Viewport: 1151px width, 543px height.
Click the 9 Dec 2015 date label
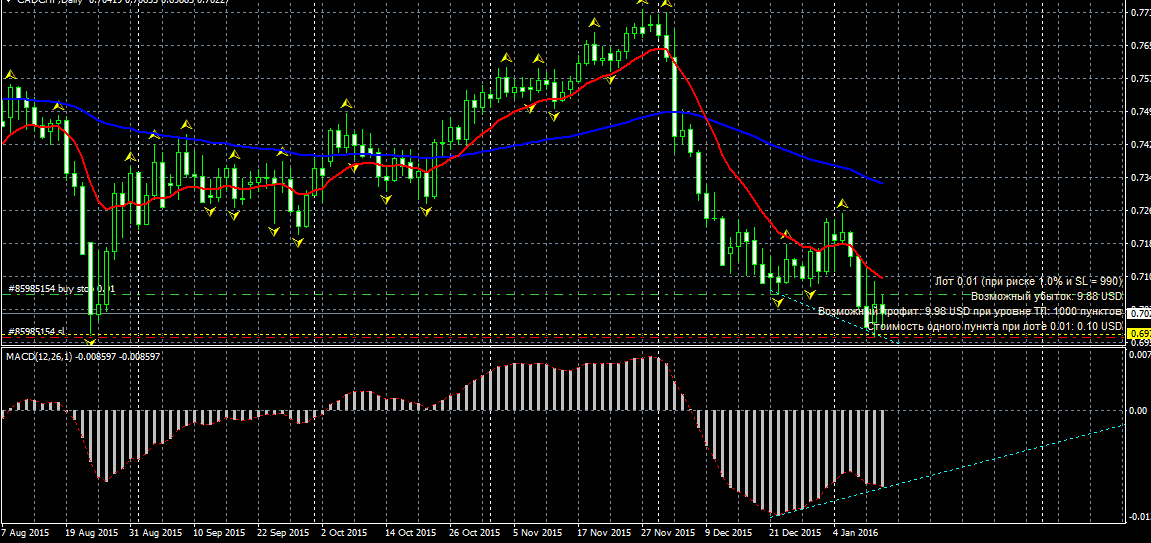tap(729, 532)
